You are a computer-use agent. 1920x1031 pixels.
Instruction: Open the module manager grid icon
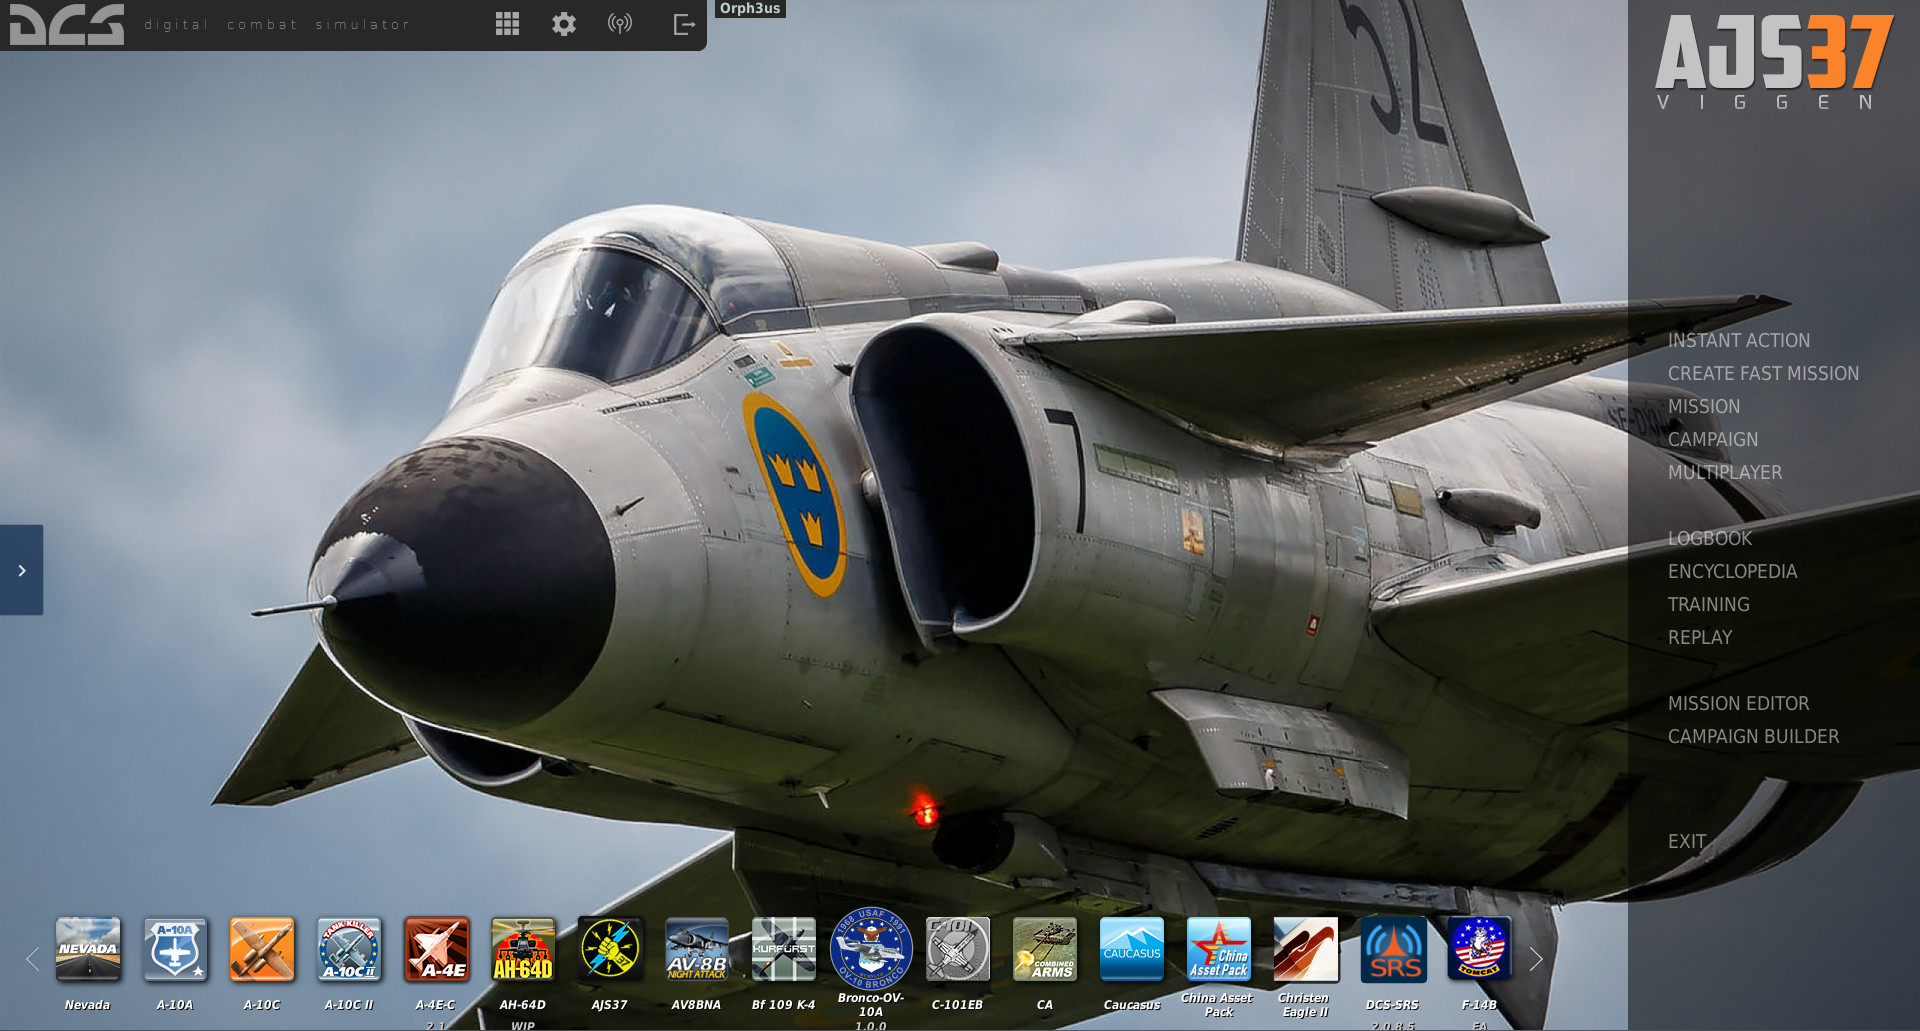[x=507, y=24]
